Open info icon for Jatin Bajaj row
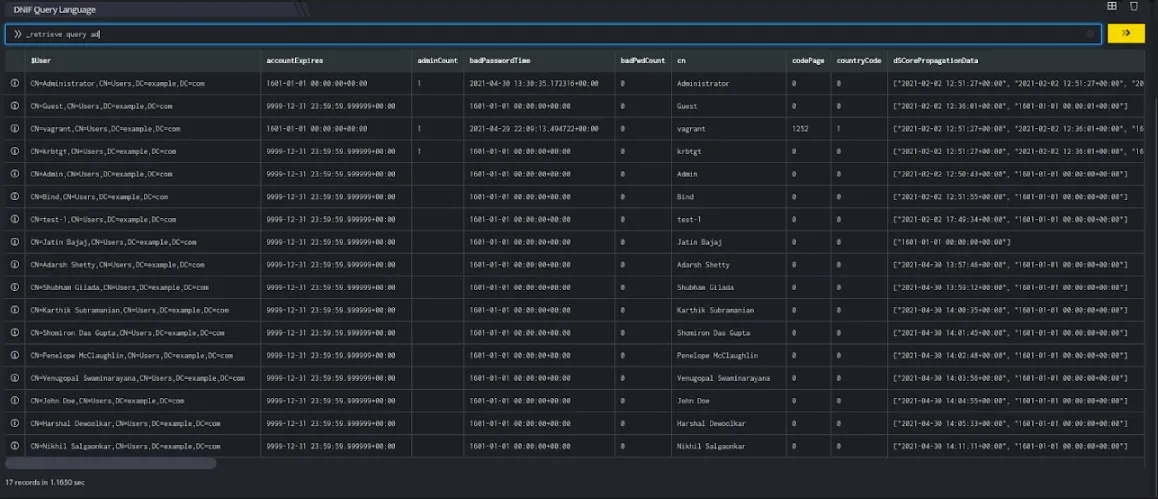The height and width of the screenshot is (499, 1158). pos(14,242)
